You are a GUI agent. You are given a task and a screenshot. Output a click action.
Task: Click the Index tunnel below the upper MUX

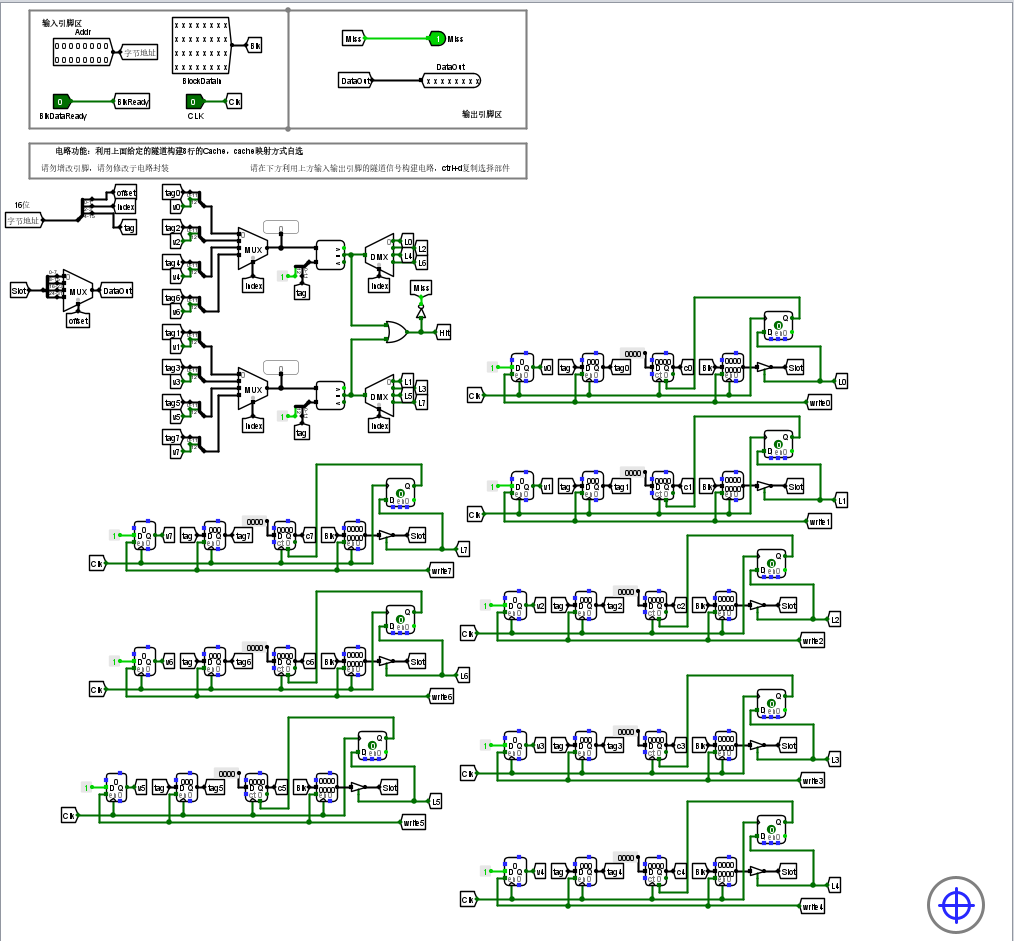(x=253, y=286)
